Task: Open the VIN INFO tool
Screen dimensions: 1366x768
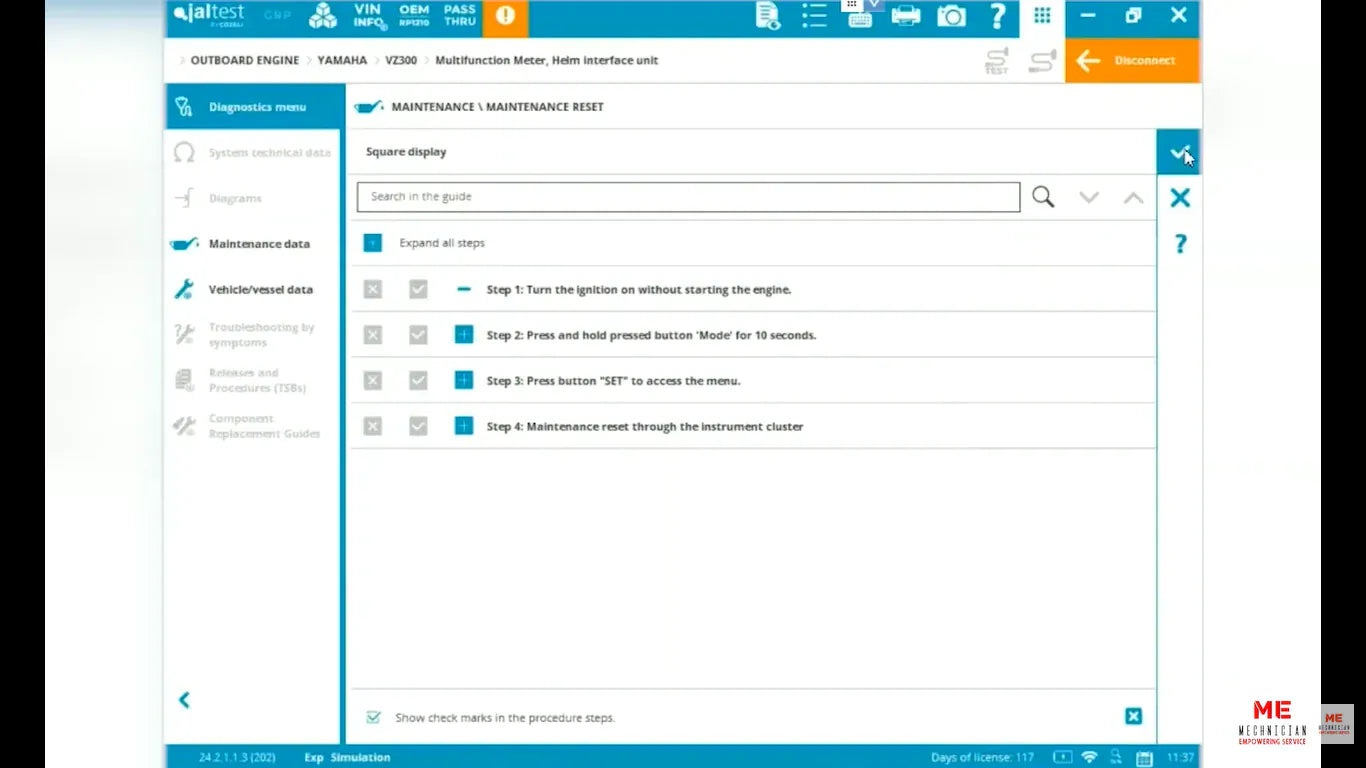Action: (367, 16)
